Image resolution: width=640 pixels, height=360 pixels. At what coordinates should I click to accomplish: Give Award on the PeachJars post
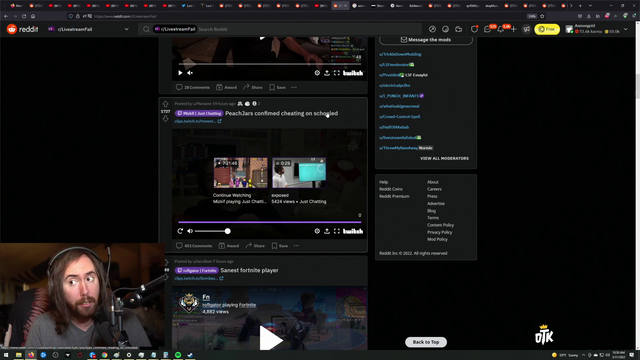click(x=229, y=246)
